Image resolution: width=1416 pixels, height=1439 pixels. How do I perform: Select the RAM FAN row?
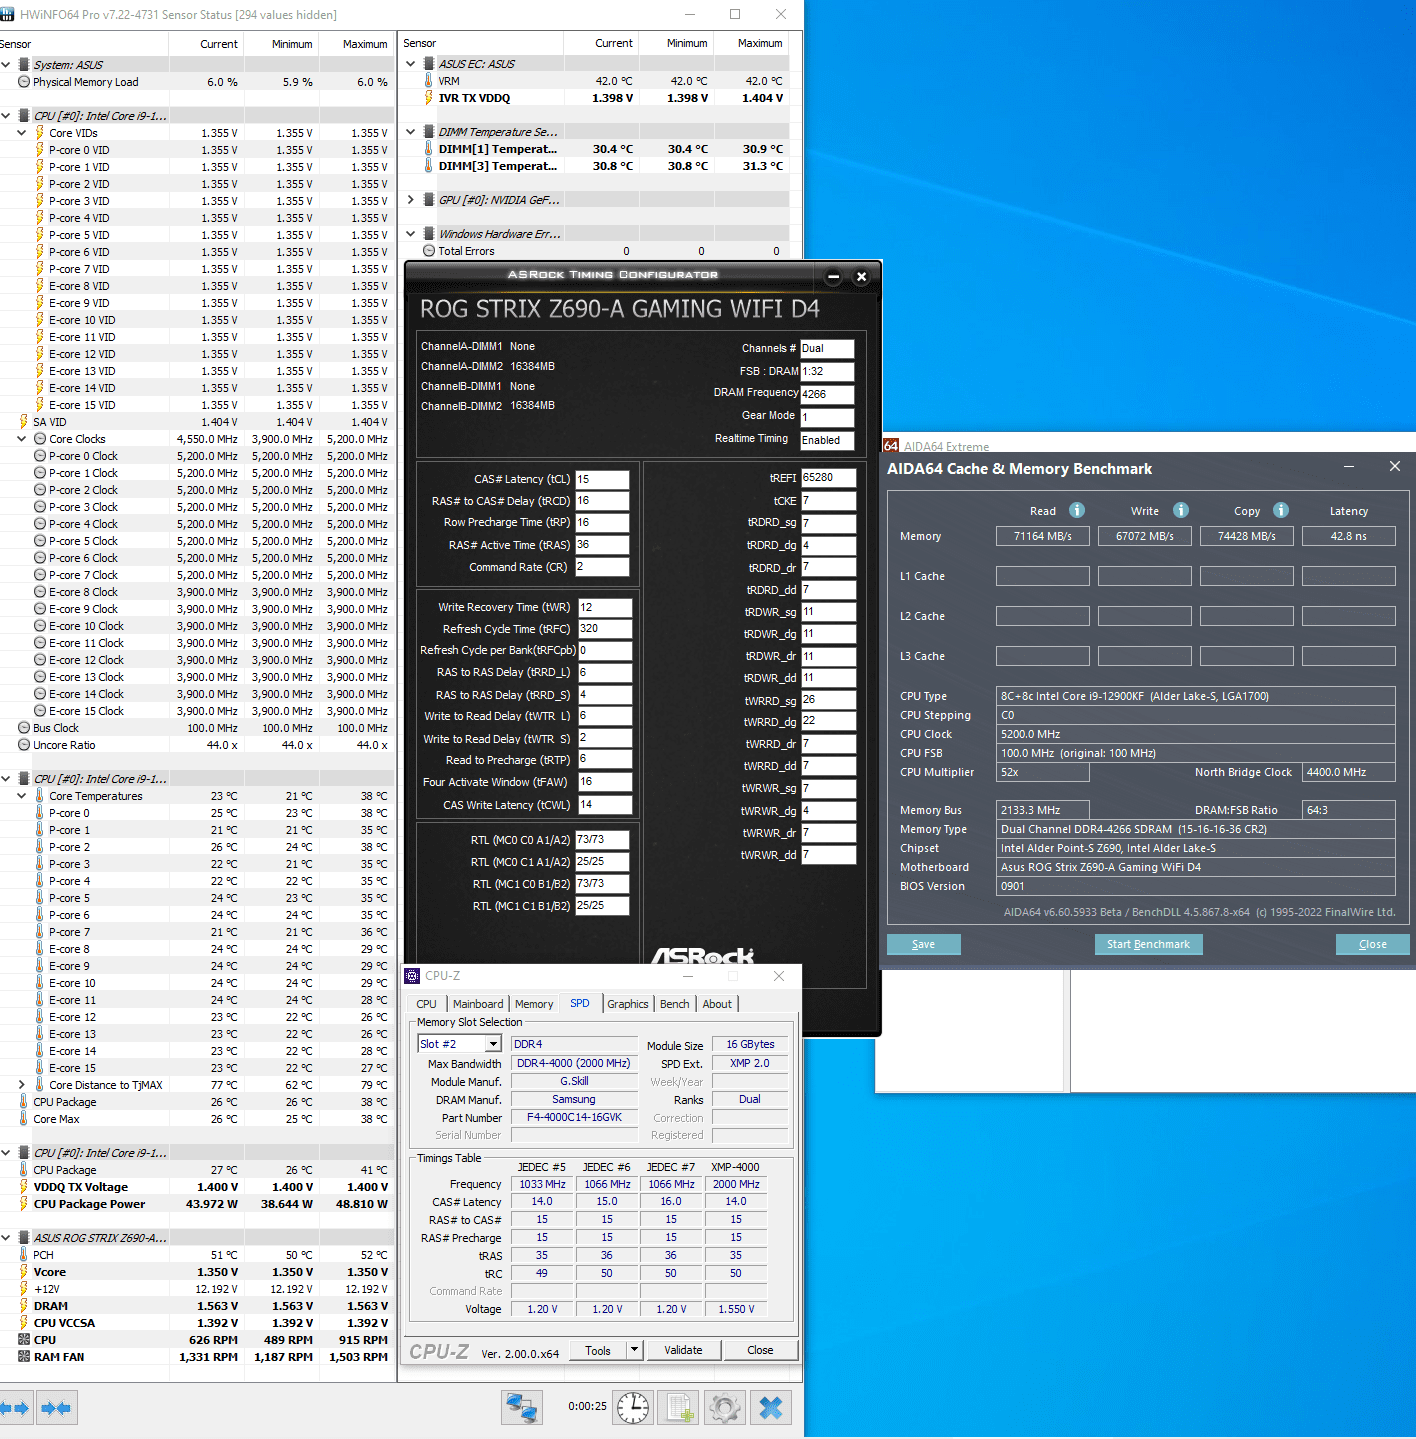tap(196, 1357)
